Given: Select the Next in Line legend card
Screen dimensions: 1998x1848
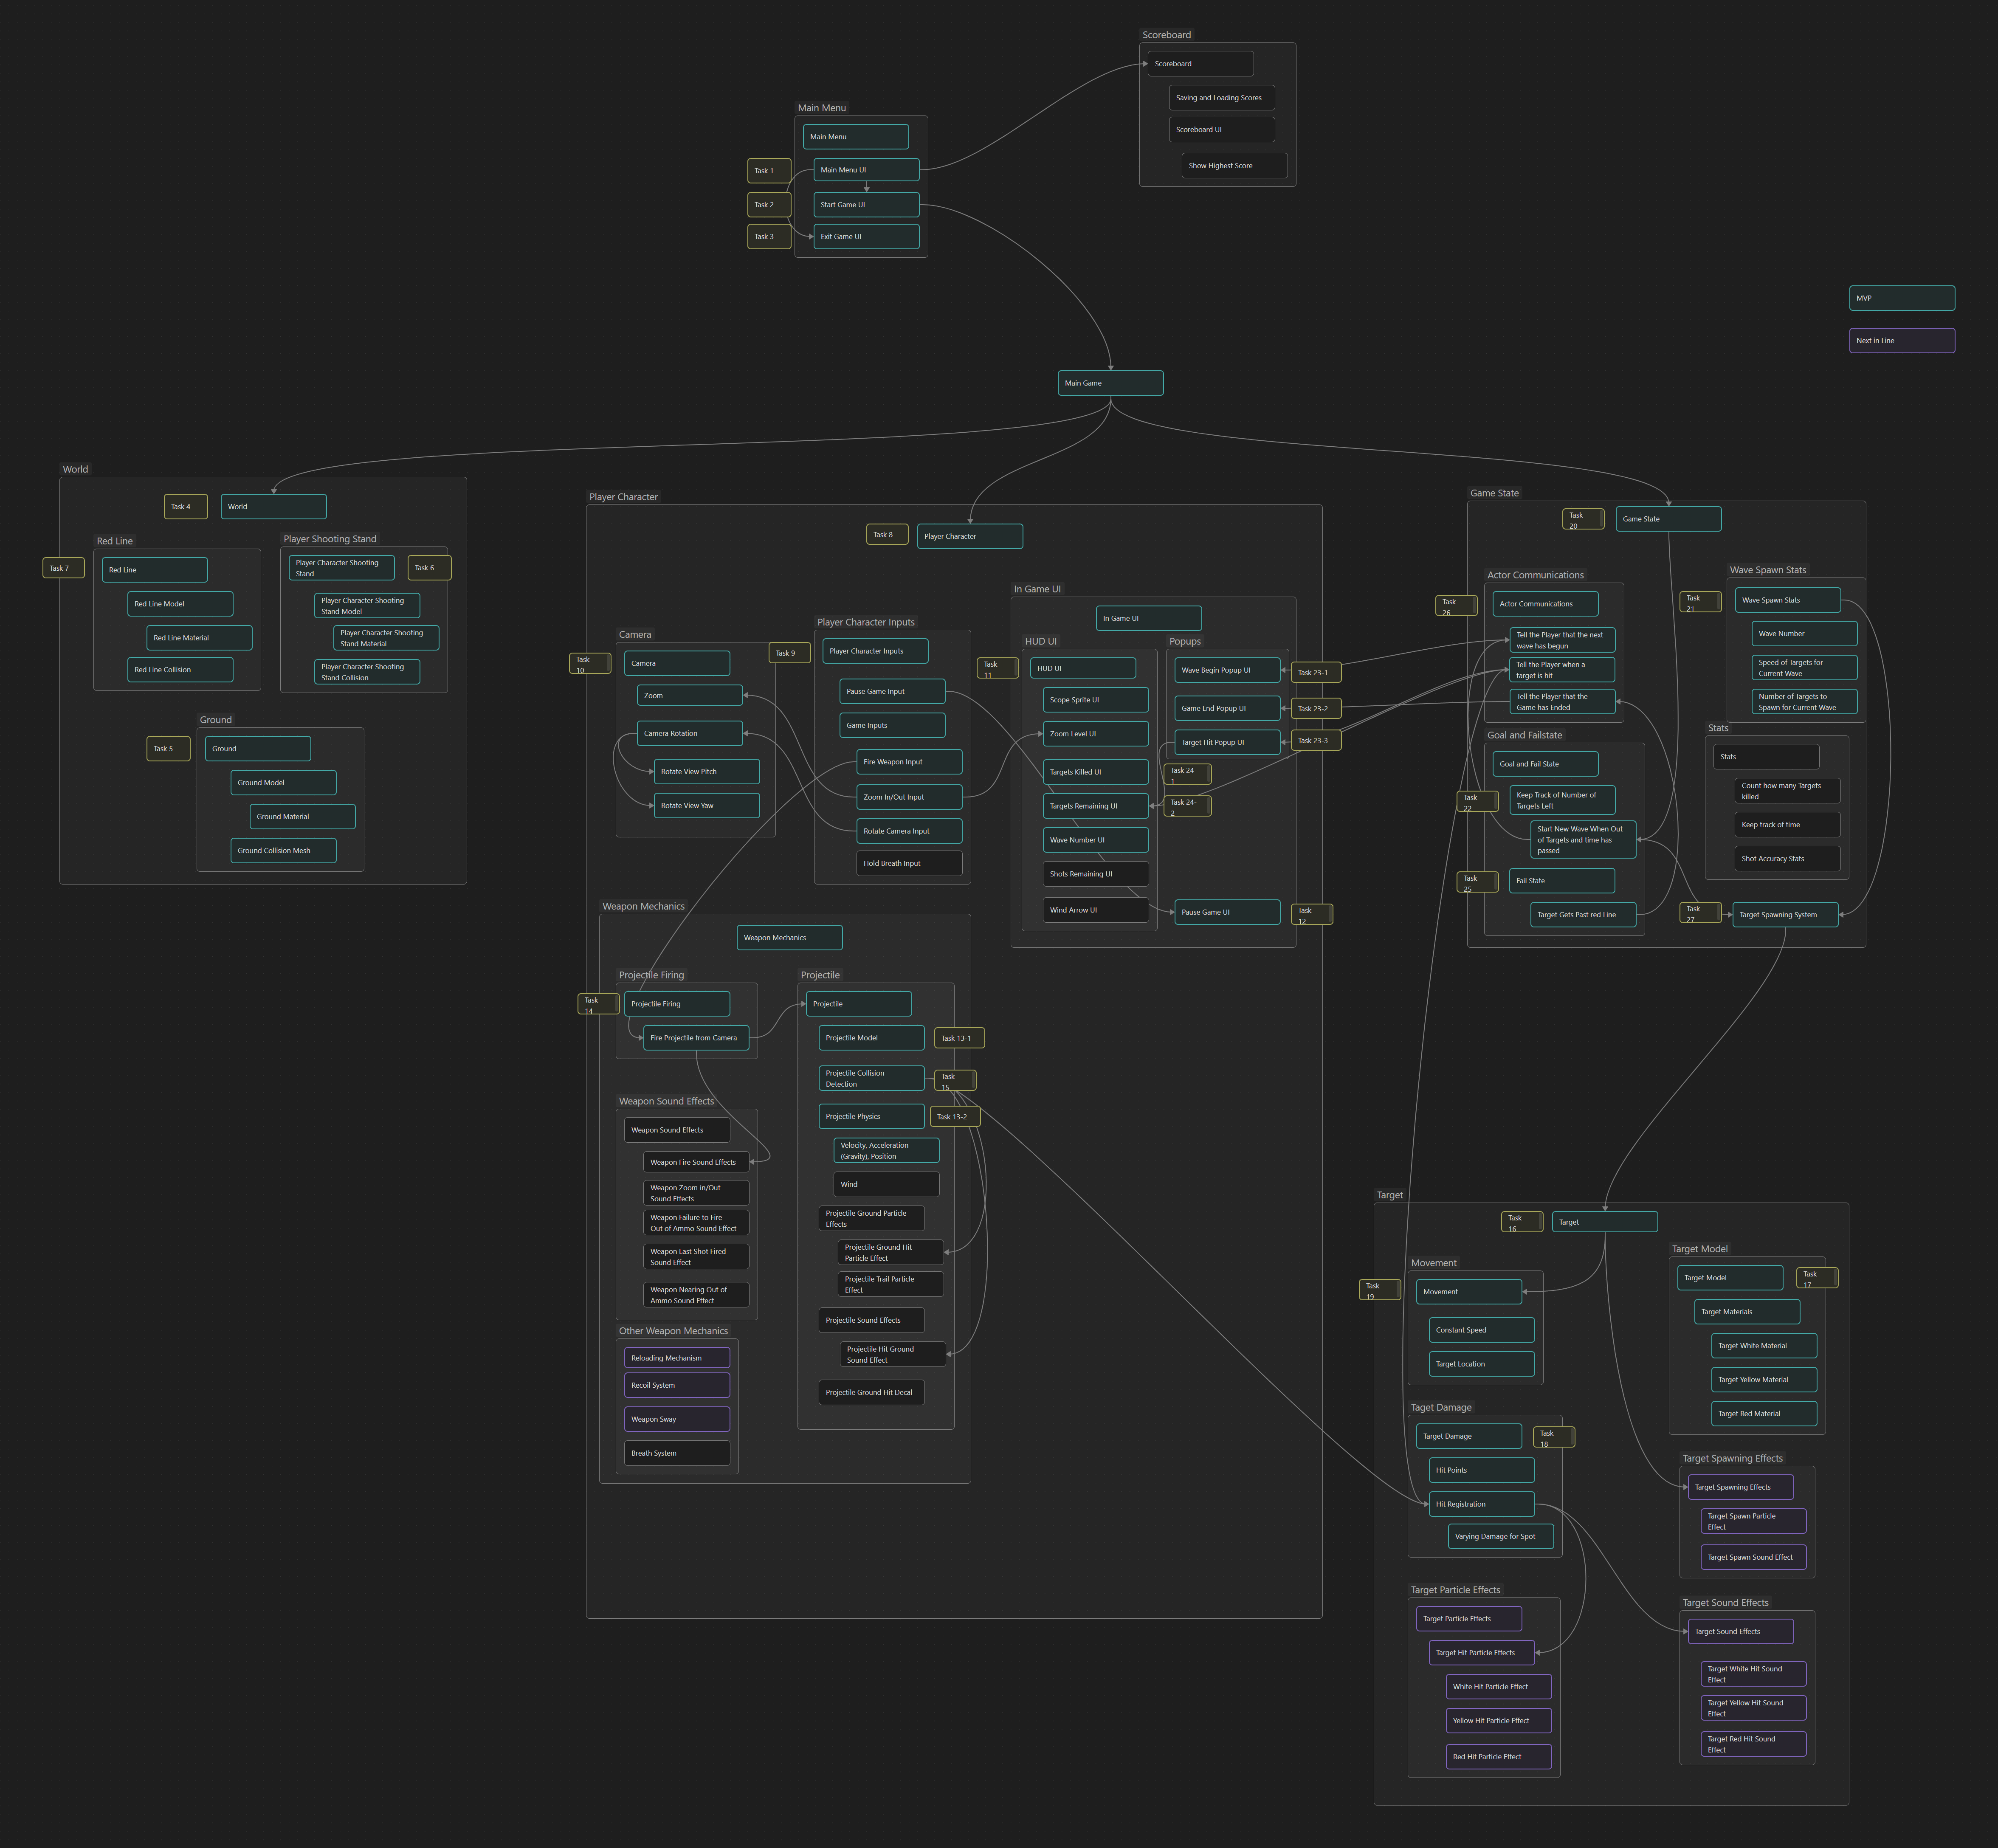Looking at the screenshot, I should tap(1902, 341).
